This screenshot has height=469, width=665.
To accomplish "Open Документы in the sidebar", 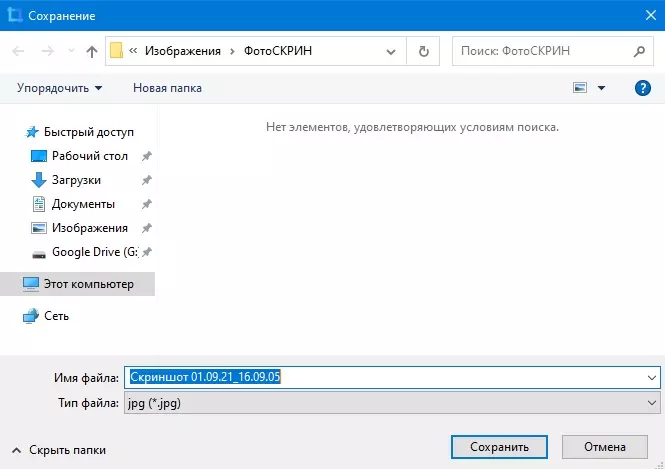I will tap(83, 204).
